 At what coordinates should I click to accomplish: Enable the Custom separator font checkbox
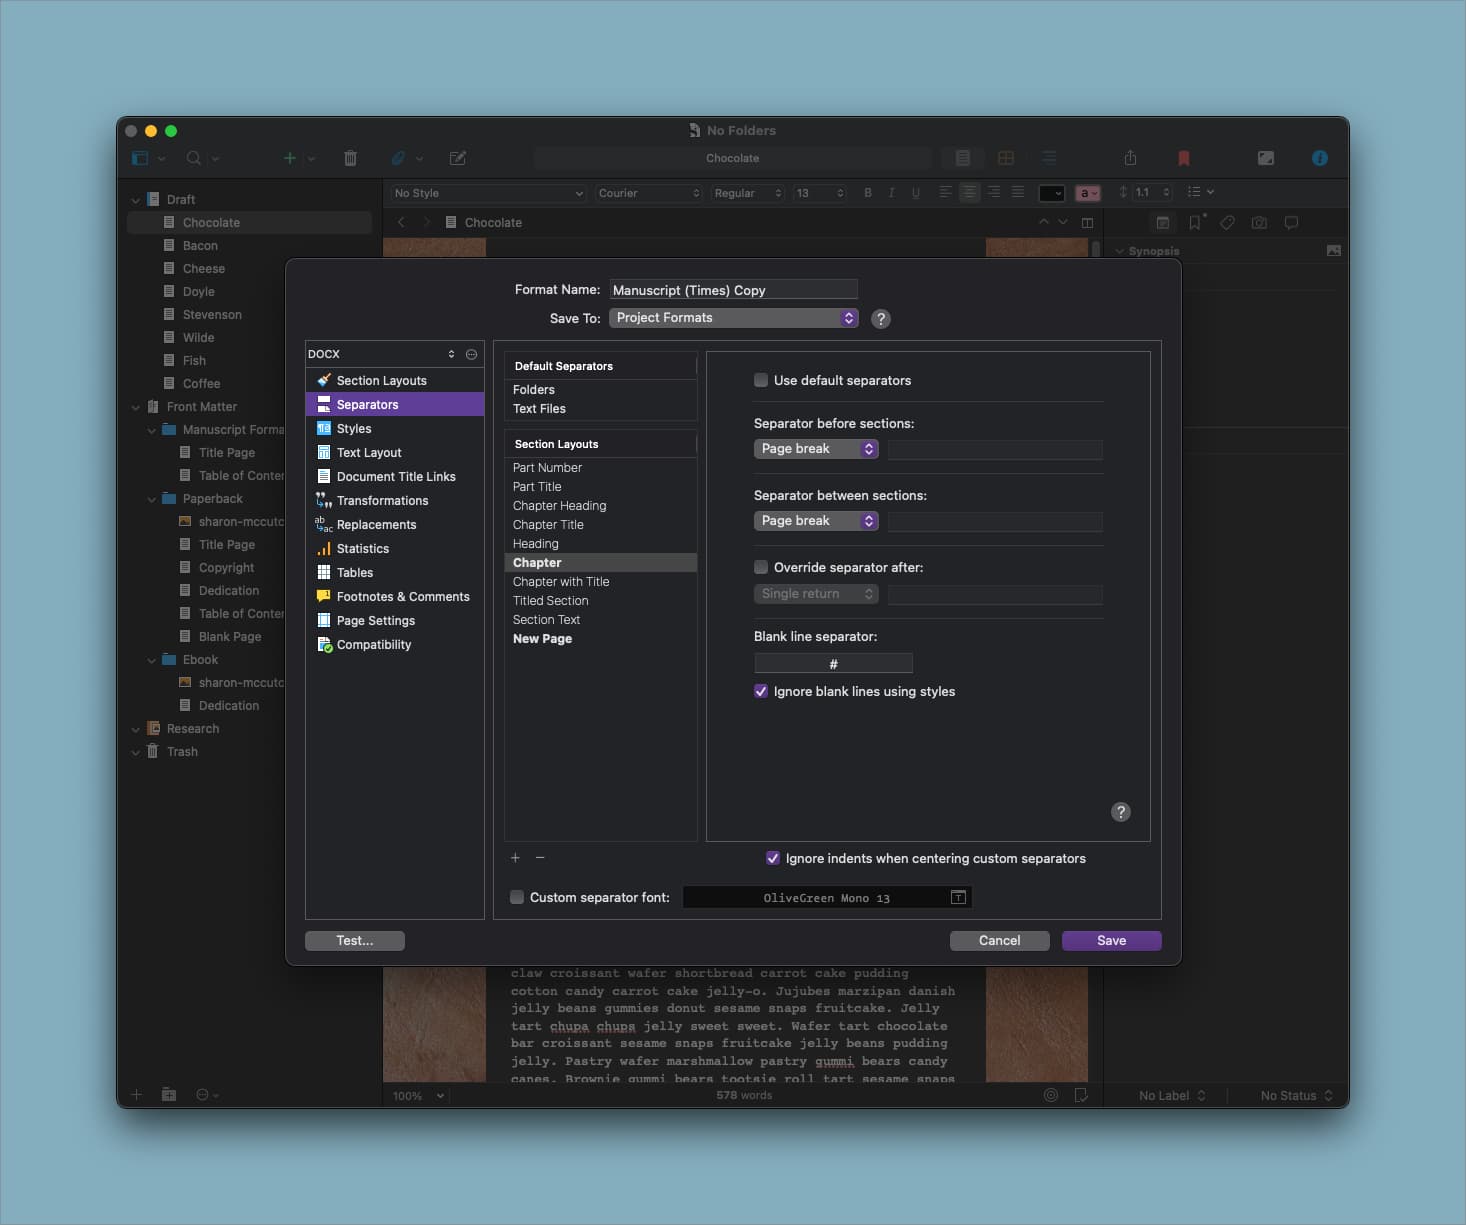[x=517, y=897]
